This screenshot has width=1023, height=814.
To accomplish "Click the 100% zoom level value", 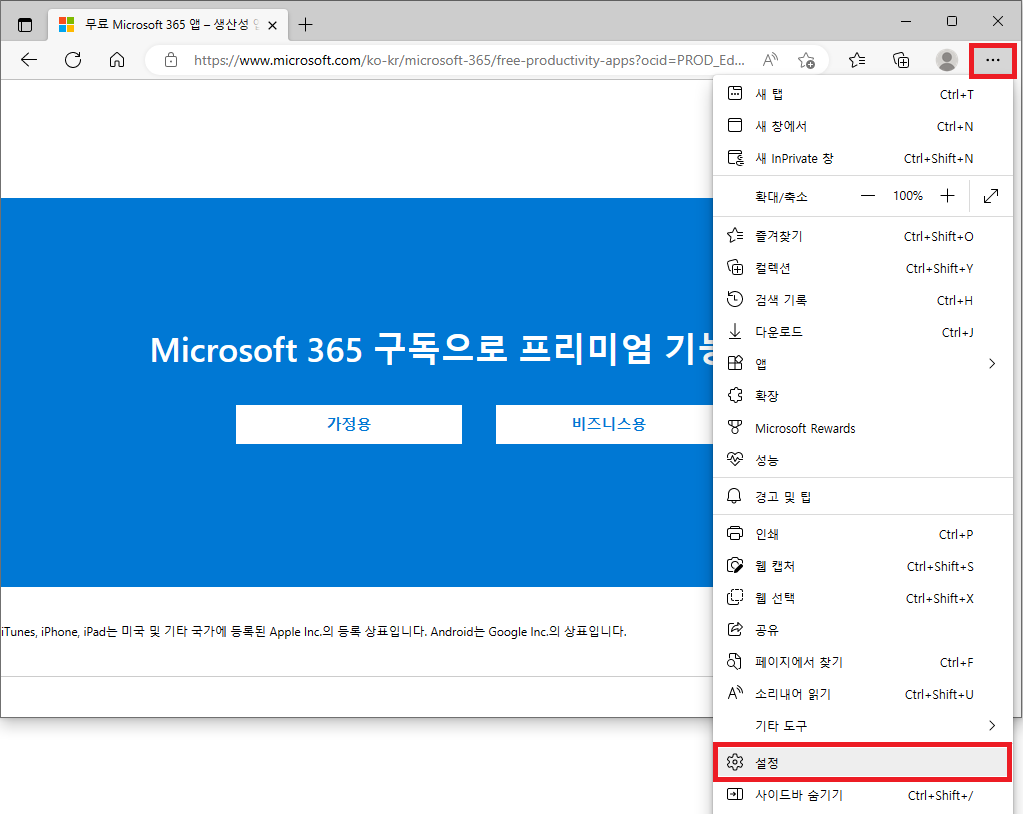I will coord(908,196).
